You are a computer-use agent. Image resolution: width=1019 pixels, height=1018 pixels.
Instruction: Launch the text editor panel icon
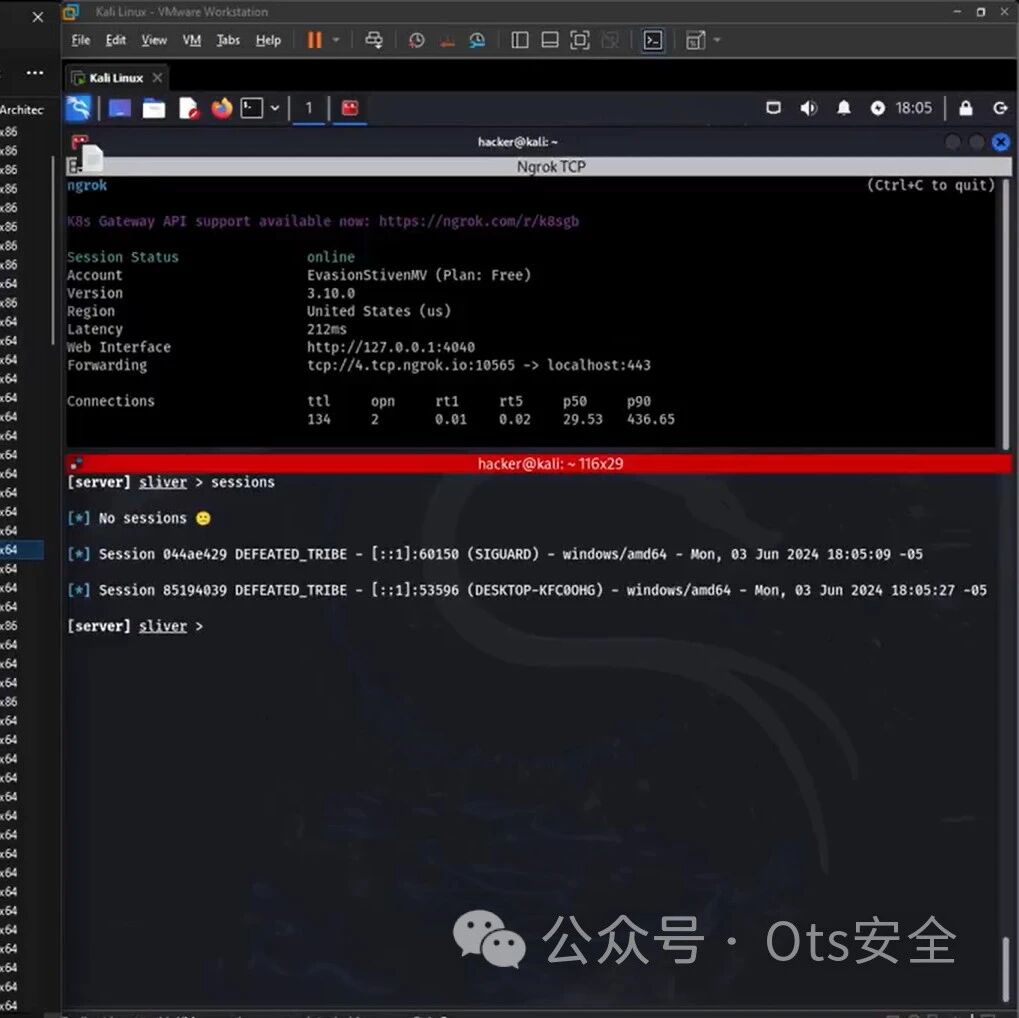188,108
